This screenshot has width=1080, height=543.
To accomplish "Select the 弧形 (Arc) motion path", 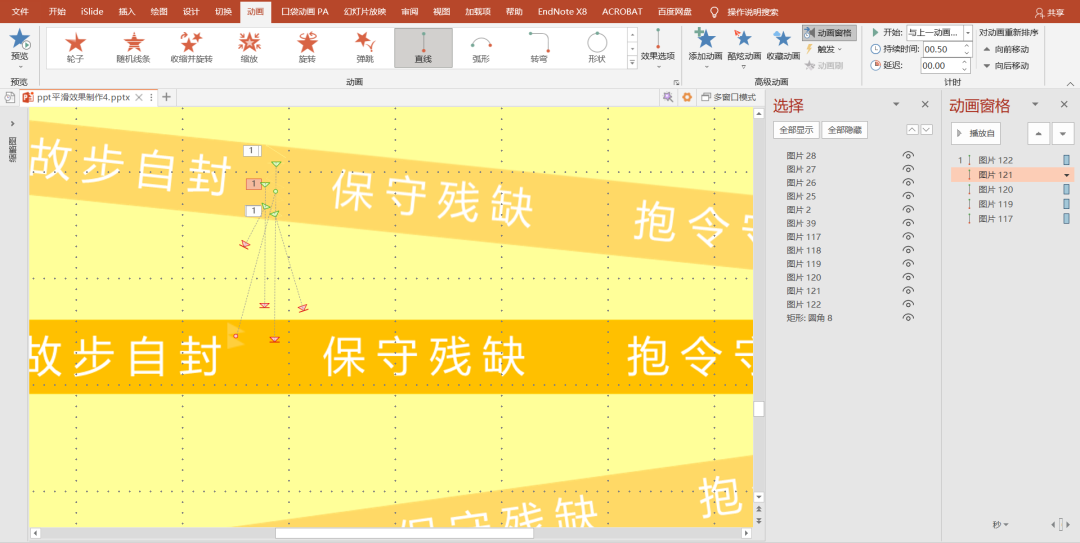I will click(x=481, y=48).
